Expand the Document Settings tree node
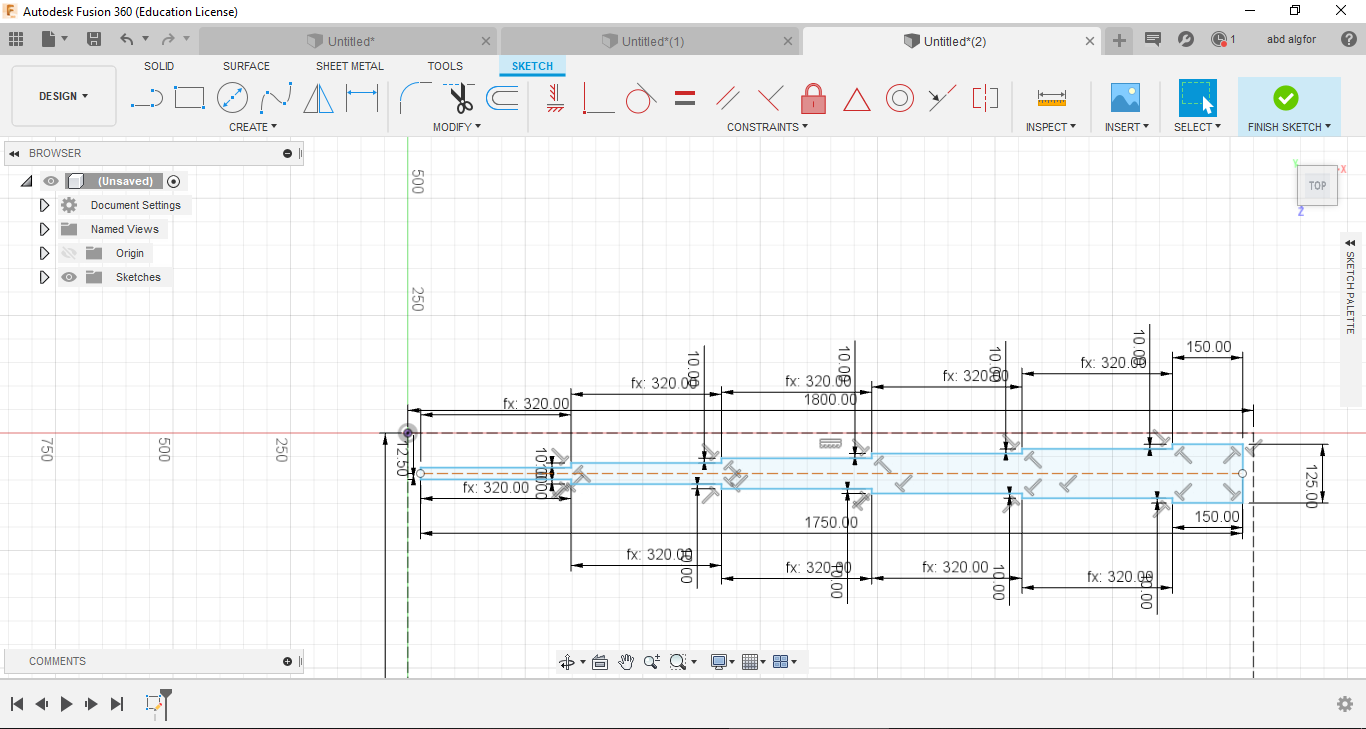Image resolution: width=1366 pixels, height=729 pixels. coord(44,205)
